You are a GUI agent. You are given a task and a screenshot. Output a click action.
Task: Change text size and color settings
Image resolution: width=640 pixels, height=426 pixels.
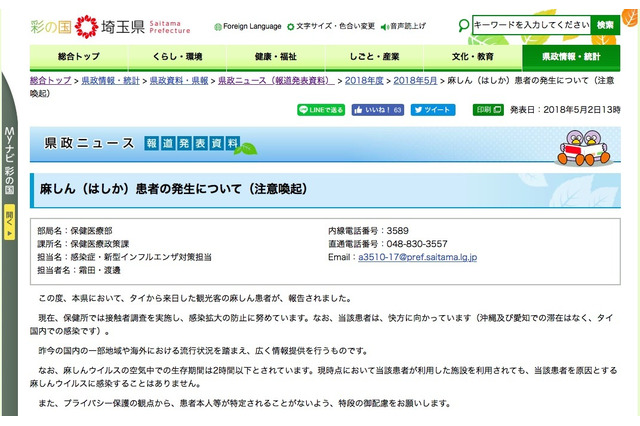click(x=331, y=27)
